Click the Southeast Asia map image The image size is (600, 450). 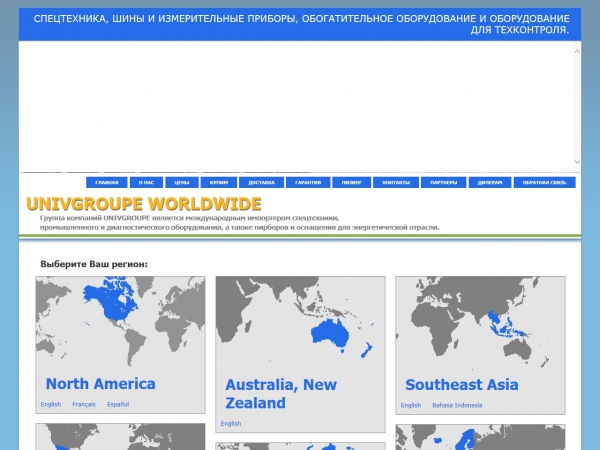click(x=480, y=322)
